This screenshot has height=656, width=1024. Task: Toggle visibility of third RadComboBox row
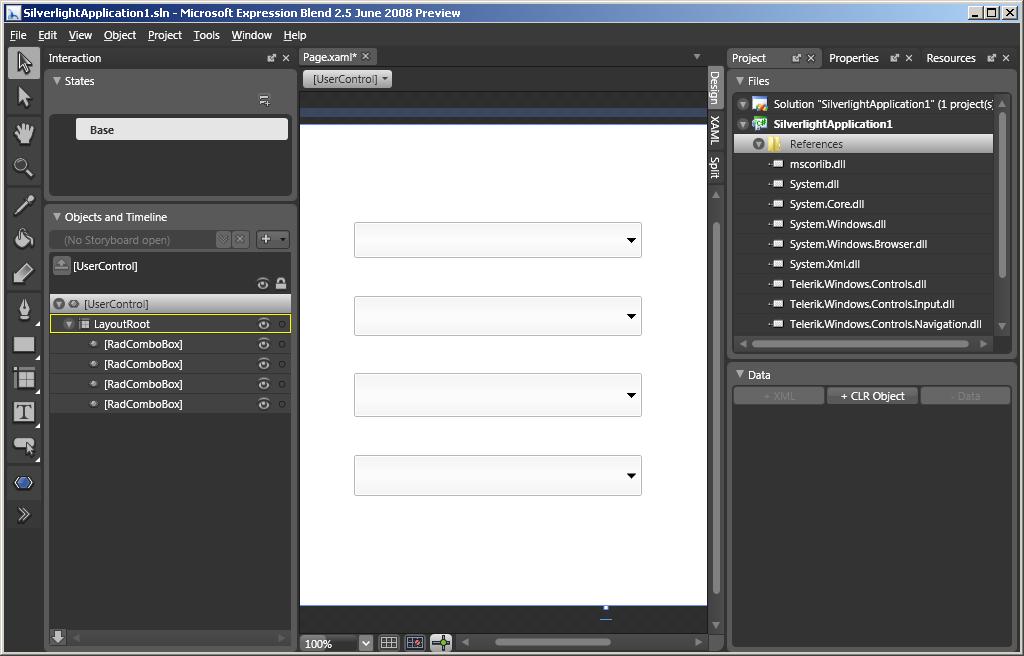(x=264, y=384)
